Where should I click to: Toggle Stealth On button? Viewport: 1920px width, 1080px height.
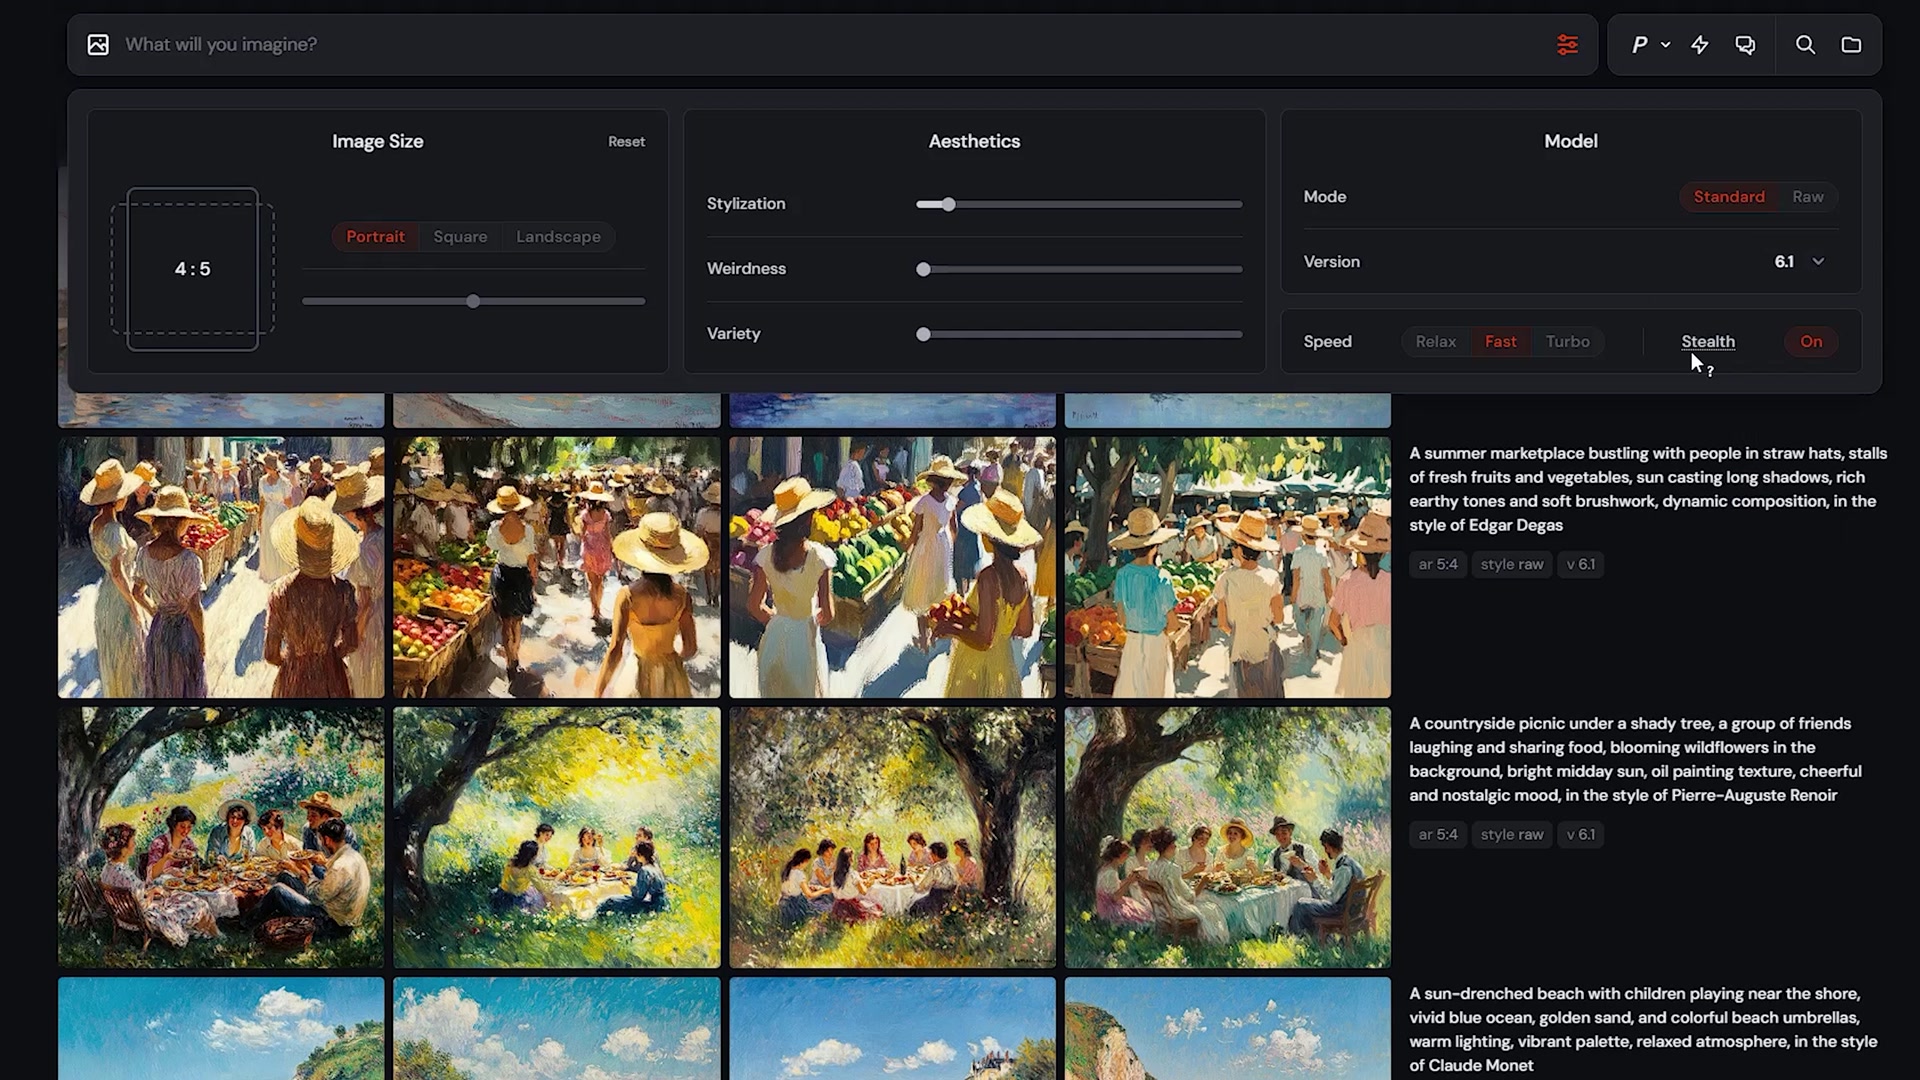click(1811, 342)
